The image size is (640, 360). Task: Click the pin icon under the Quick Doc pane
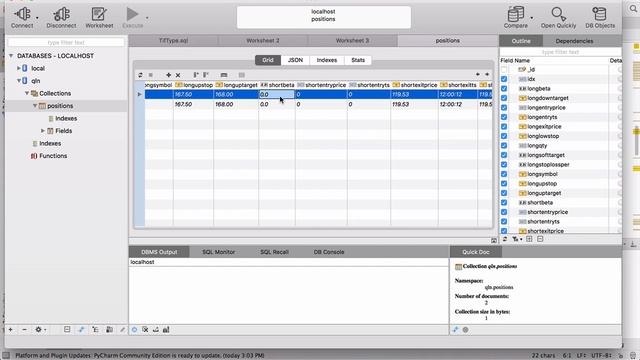click(456, 329)
